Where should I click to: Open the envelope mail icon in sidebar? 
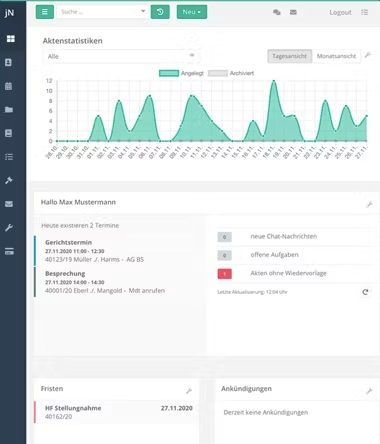[9, 204]
